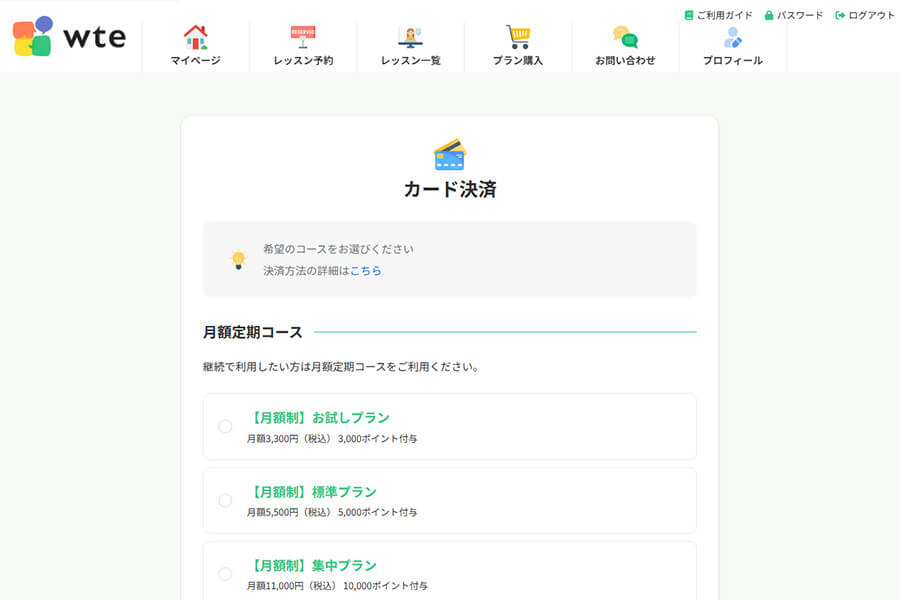Viewport: 900px width, 600px height.
Task: Click the green guide icon beside ご利用ガイド
Action: click(x=687, y=14)
